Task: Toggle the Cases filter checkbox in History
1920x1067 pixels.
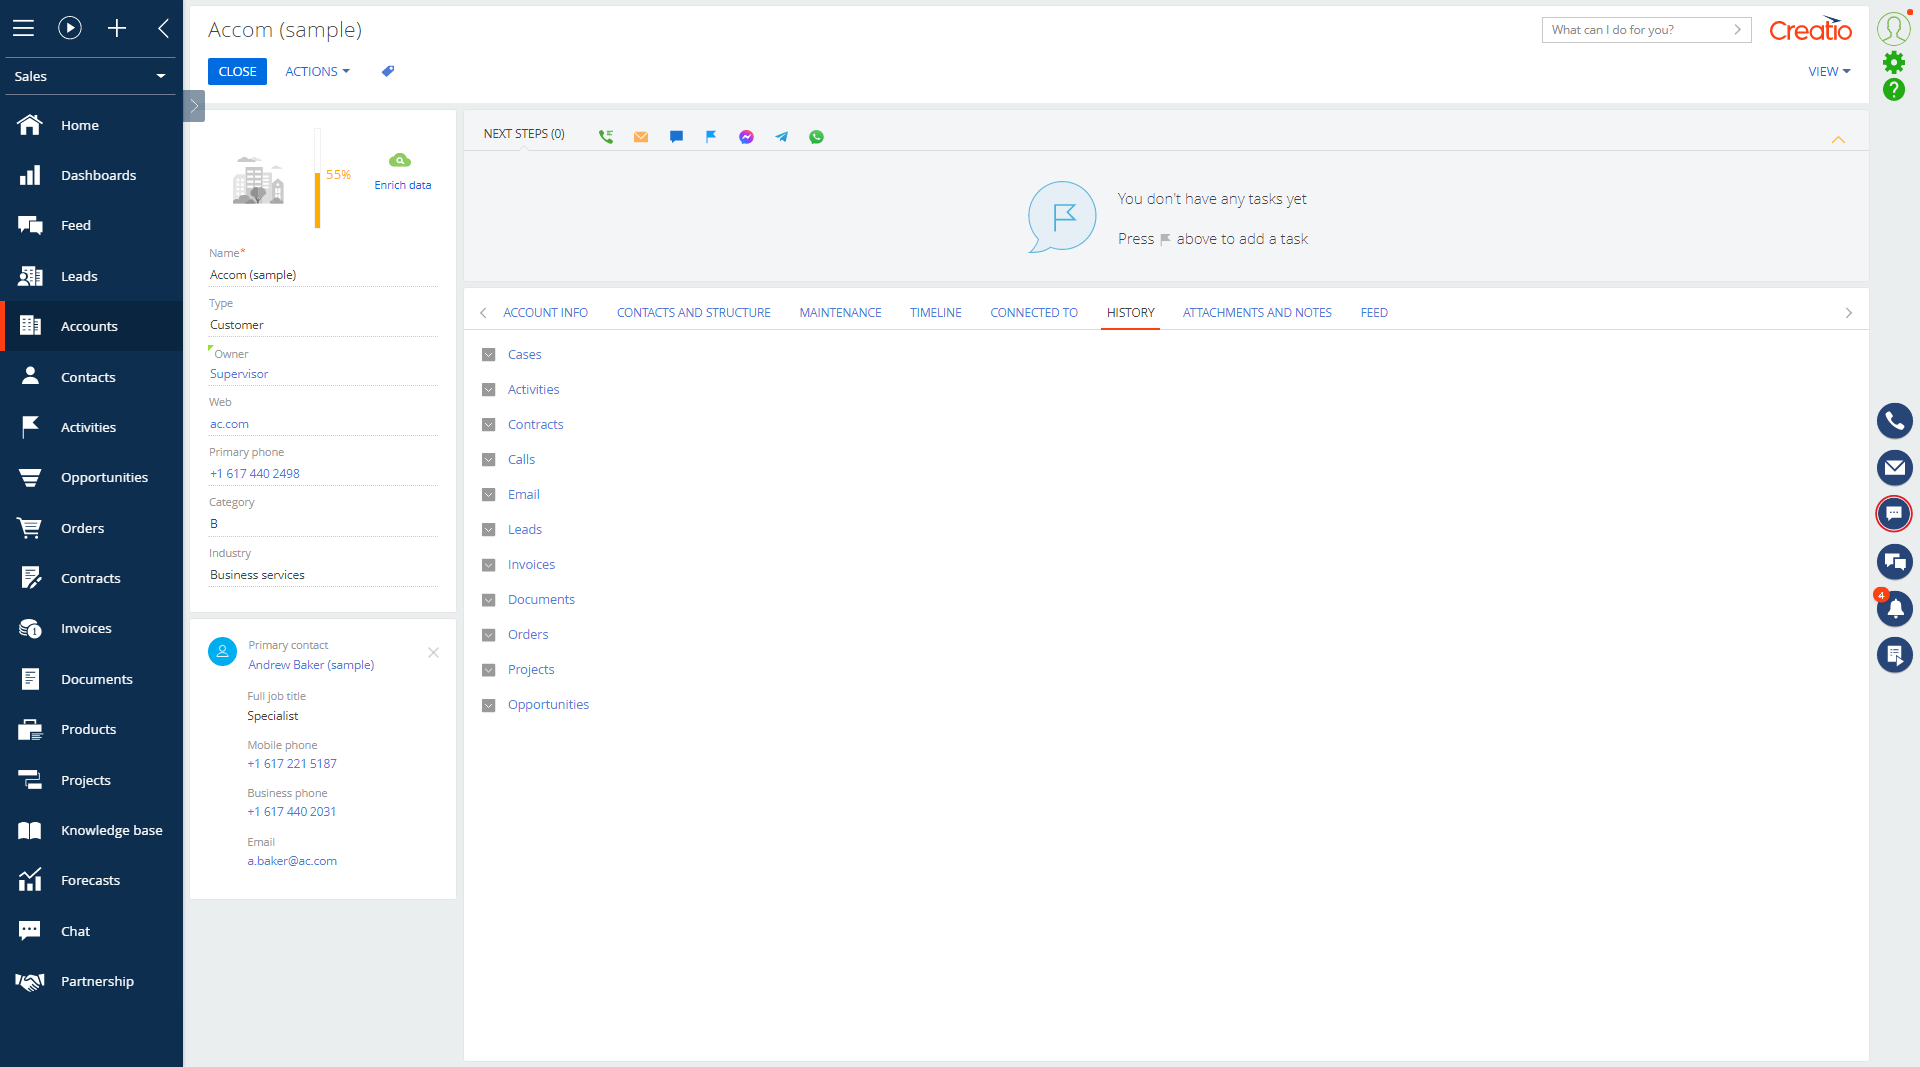Action: [488, 354]
